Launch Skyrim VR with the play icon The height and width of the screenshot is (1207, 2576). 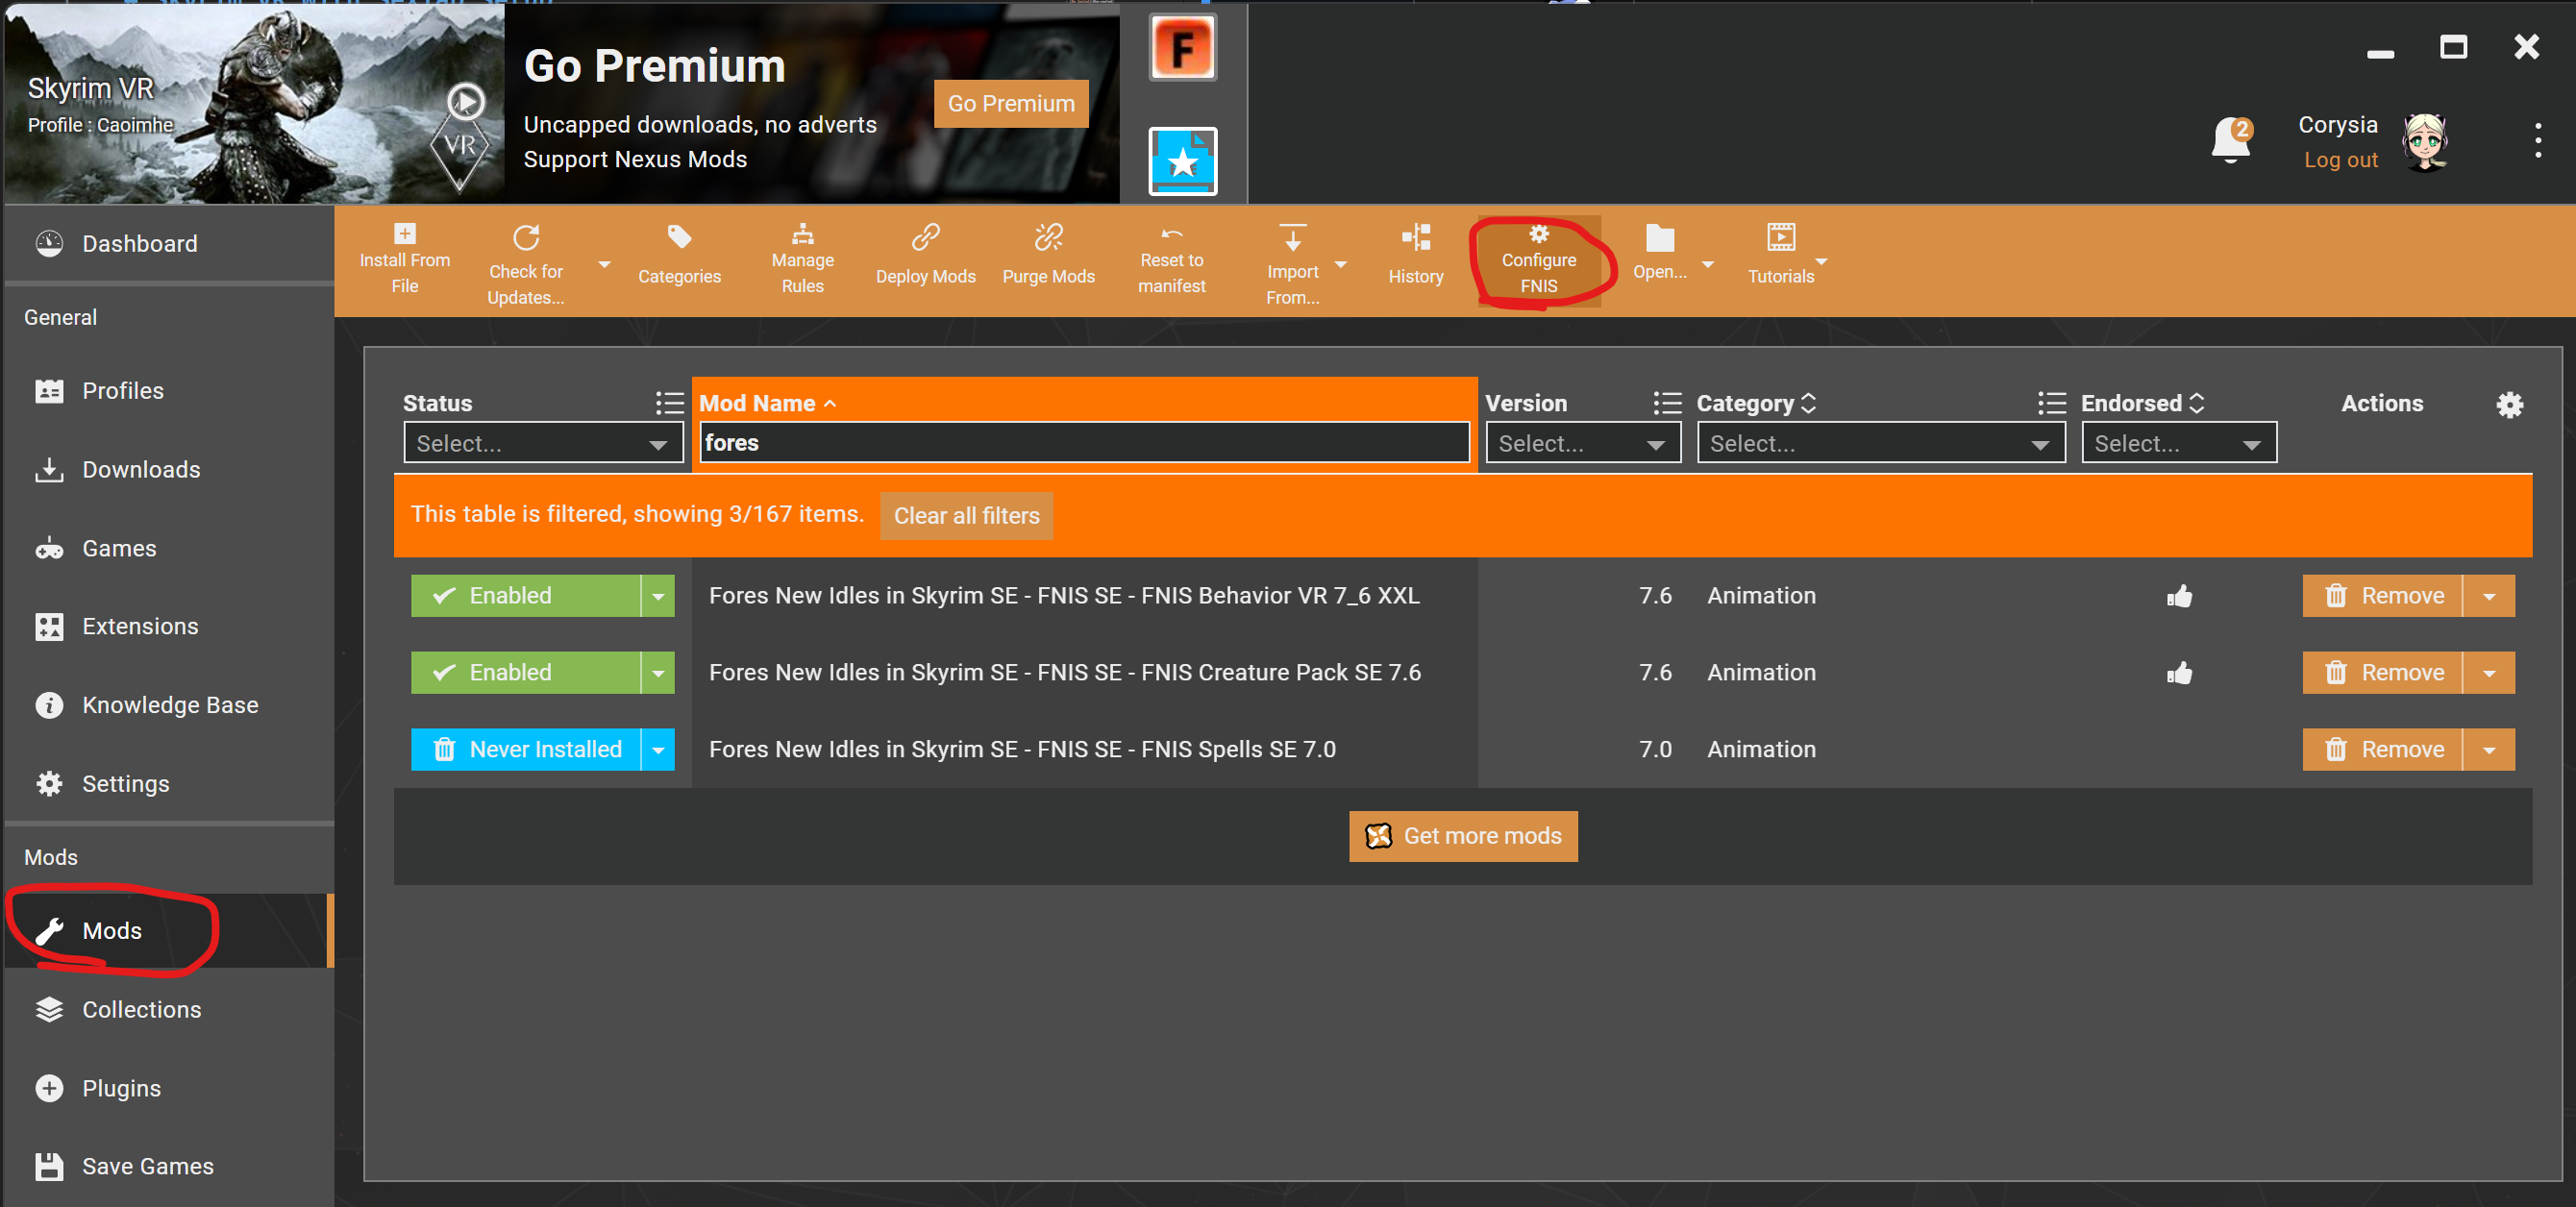click(465, 102)
